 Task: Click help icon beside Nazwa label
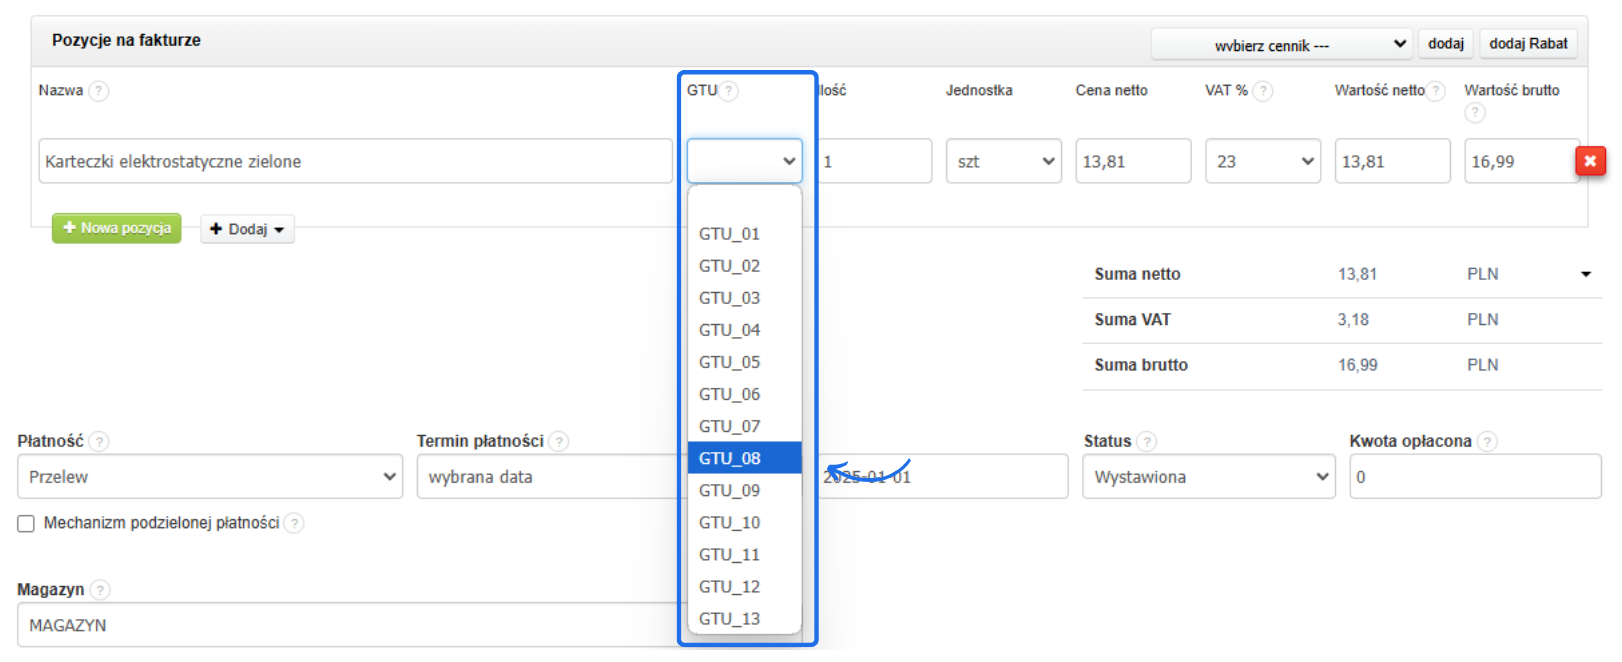98,91
